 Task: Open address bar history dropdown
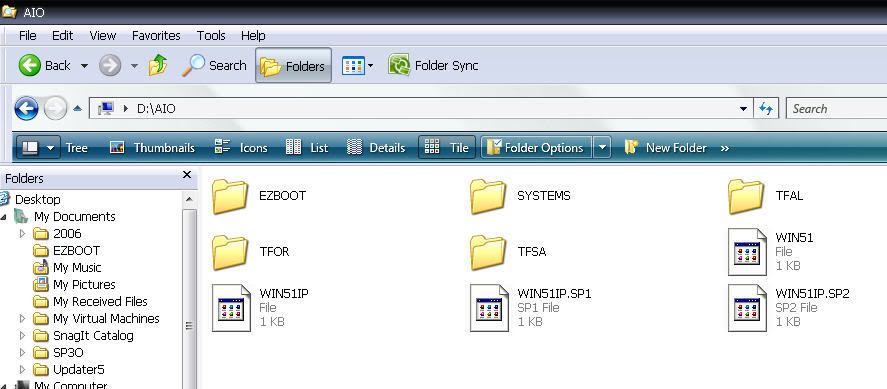(743, 109)
